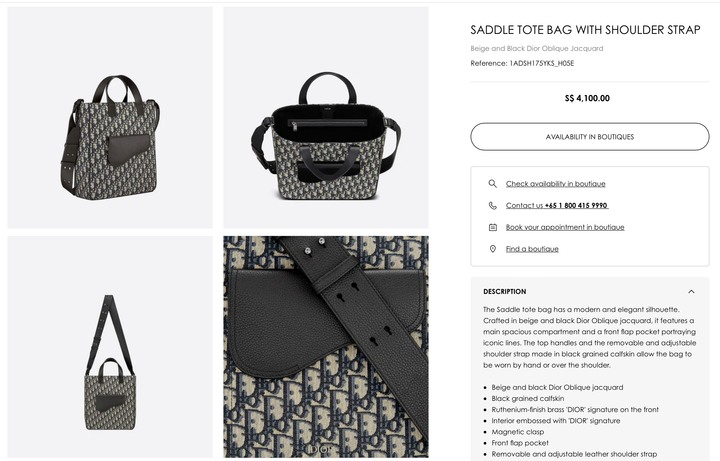Click the product reference number text
This screenshot has height=461, width=720.
tap(522, 63)
